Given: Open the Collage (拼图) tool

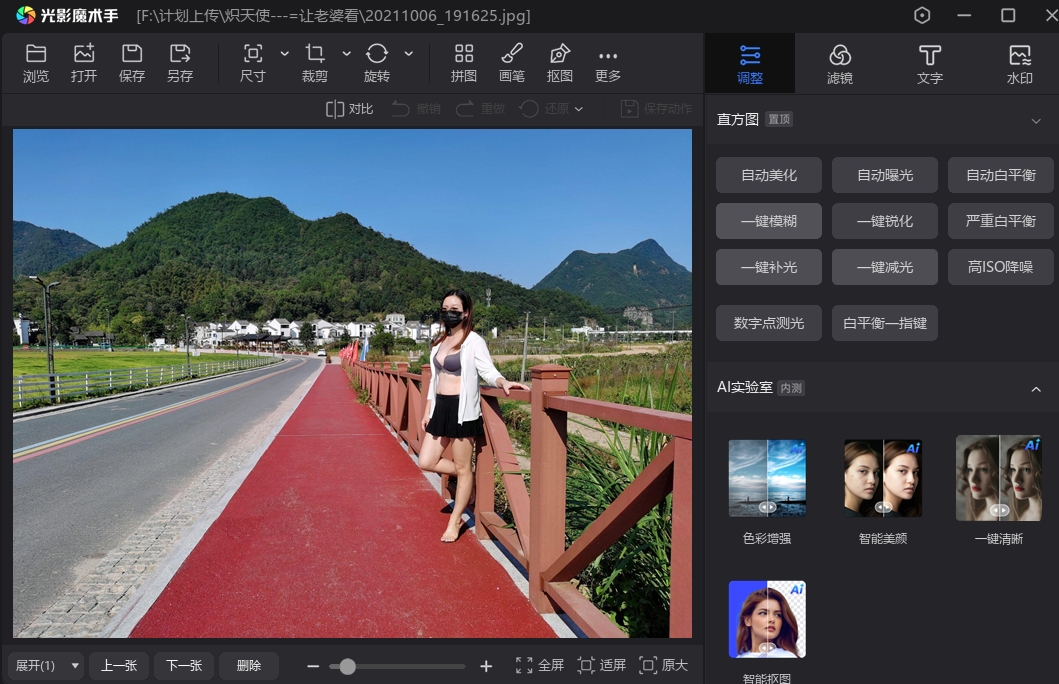Looking at the screenshot, I should (x=464, y=55).
